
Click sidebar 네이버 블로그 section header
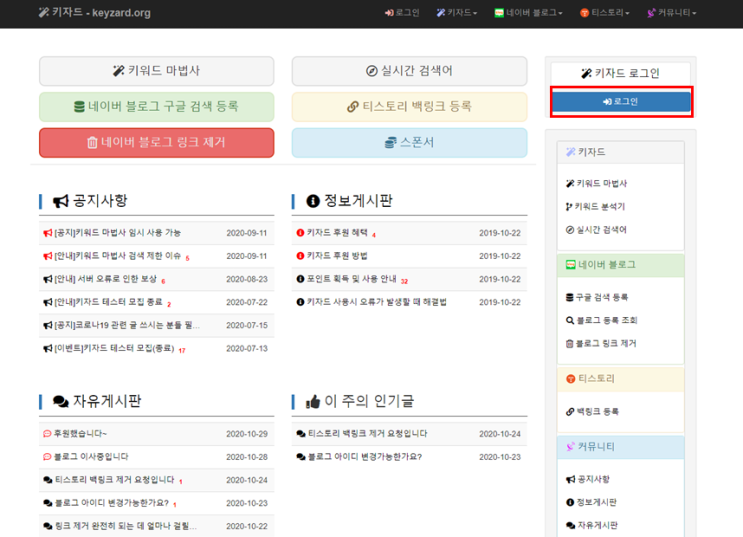(621, 265)
